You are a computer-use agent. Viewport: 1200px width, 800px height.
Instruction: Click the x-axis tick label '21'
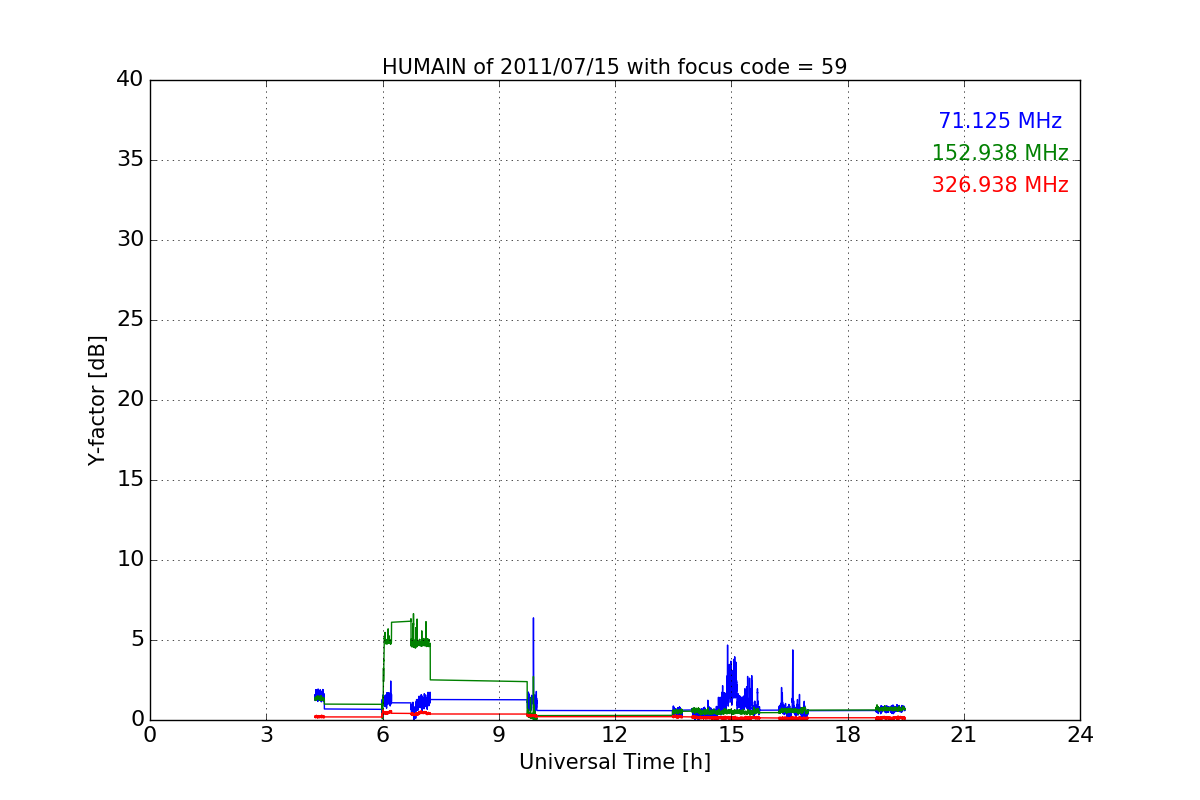(x=964, y=735)
